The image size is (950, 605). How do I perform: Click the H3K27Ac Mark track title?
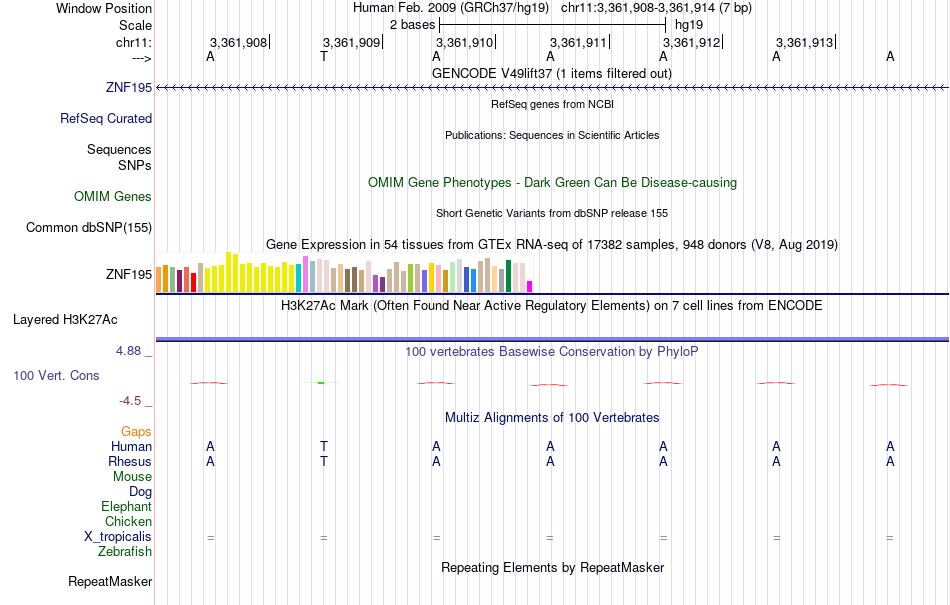[551, 305]
